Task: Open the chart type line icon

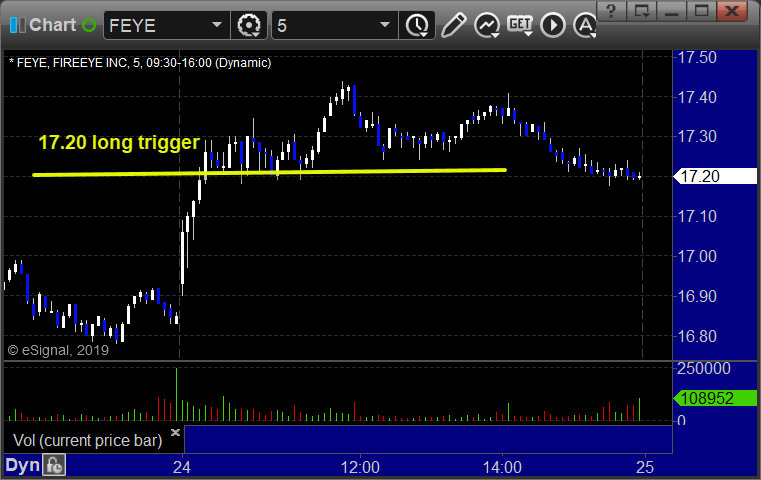Action: (487, 25)
